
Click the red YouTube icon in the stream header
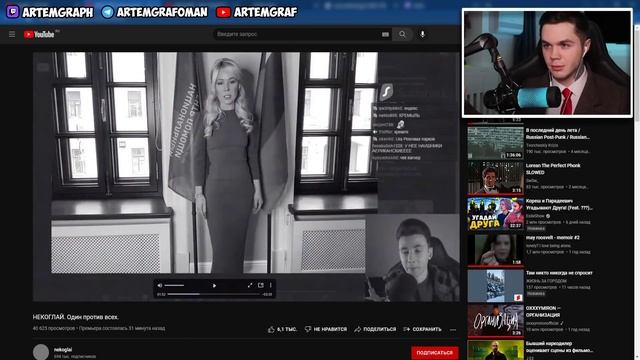click(x=223, y=12)
